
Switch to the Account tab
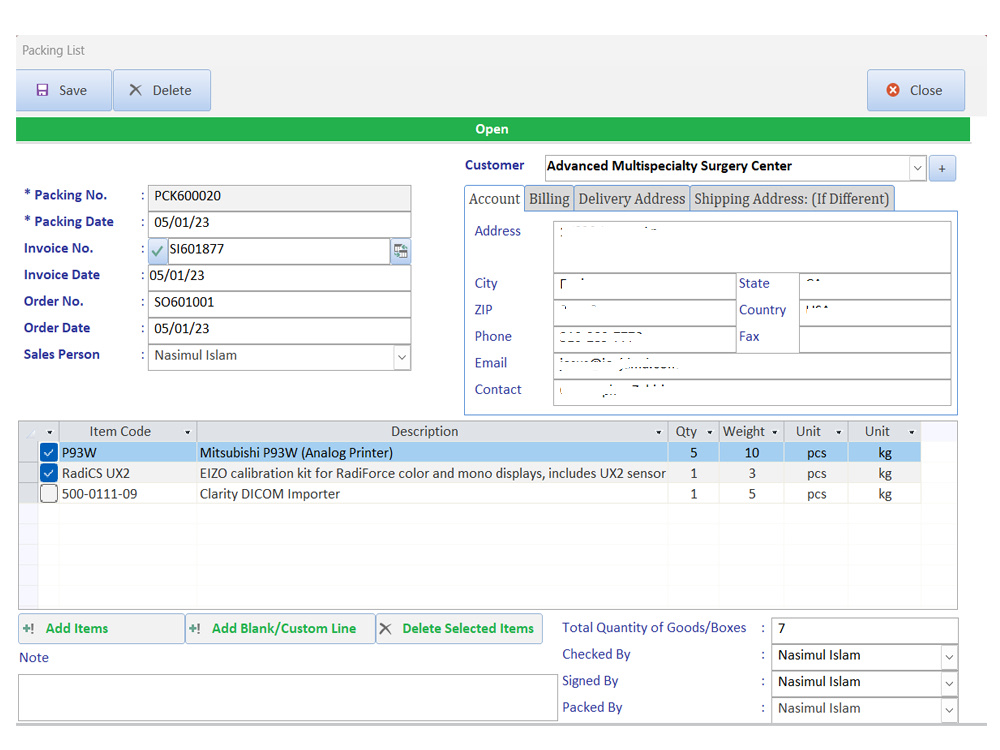pos(494,199)
